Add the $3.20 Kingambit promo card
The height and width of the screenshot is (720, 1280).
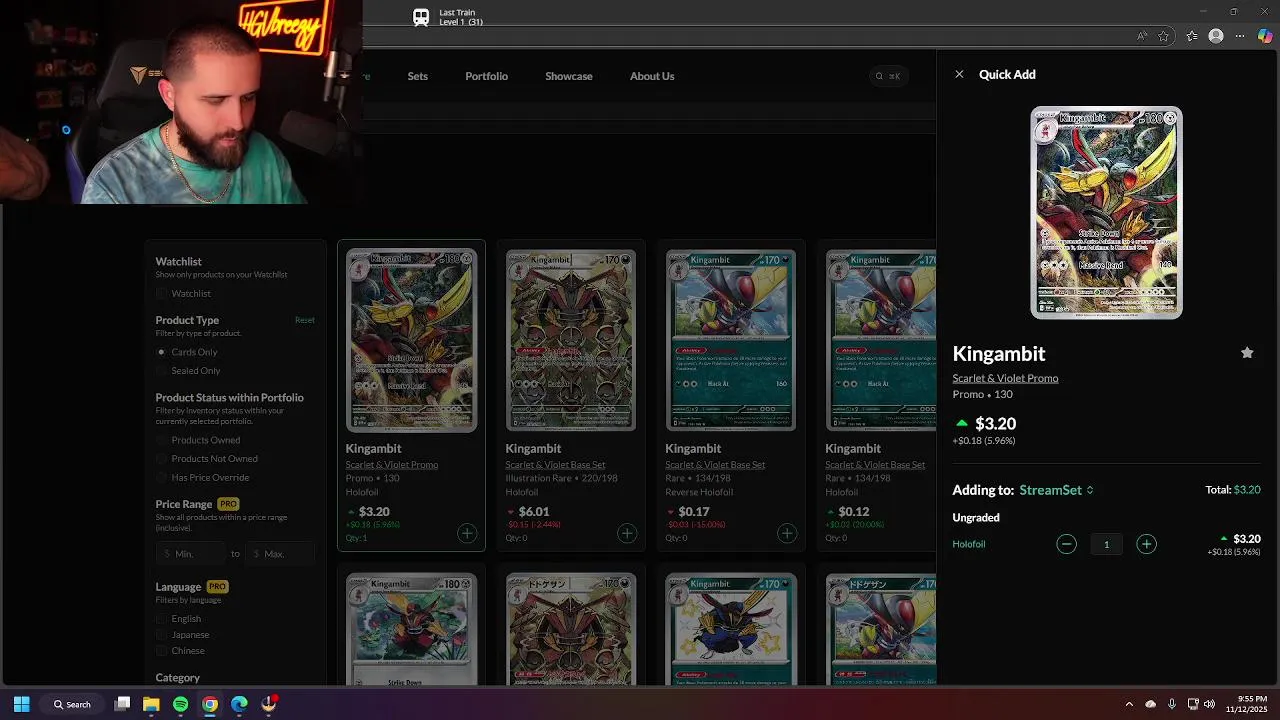[467, 533]
